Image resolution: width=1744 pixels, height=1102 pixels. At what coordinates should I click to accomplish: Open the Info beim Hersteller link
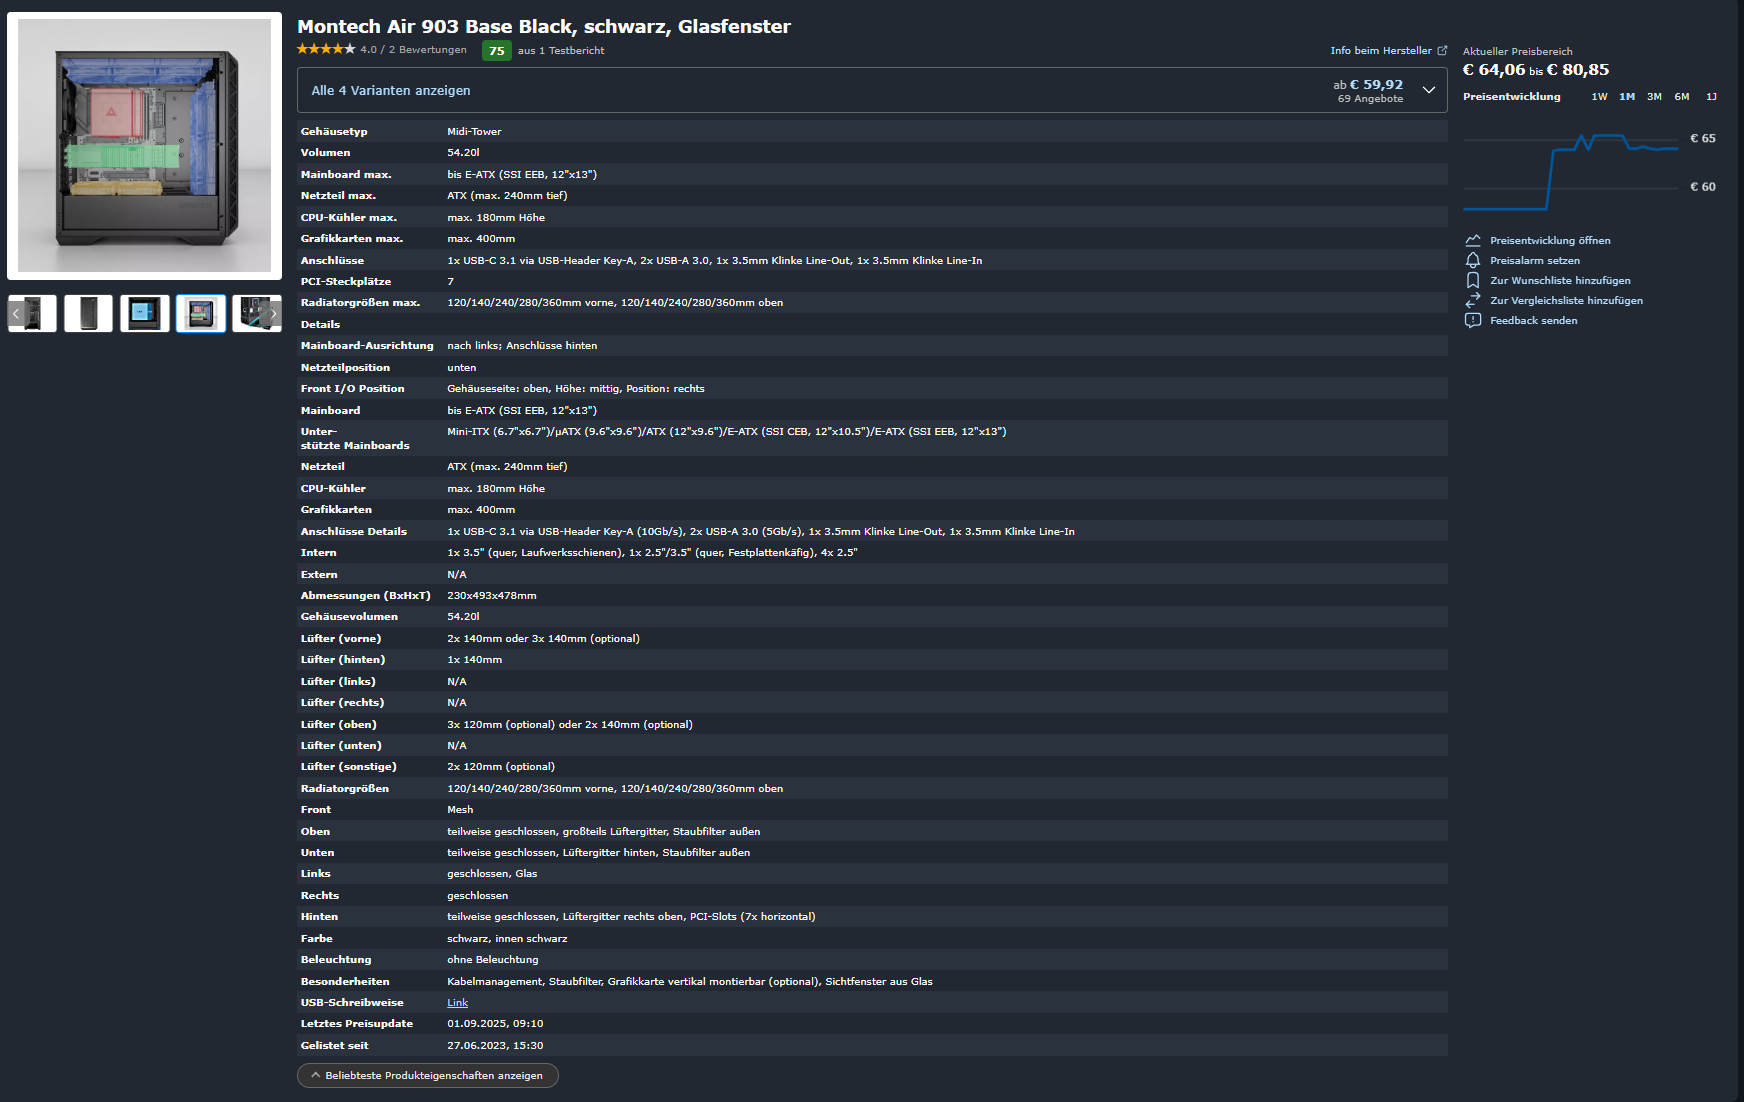[1388, 50]
